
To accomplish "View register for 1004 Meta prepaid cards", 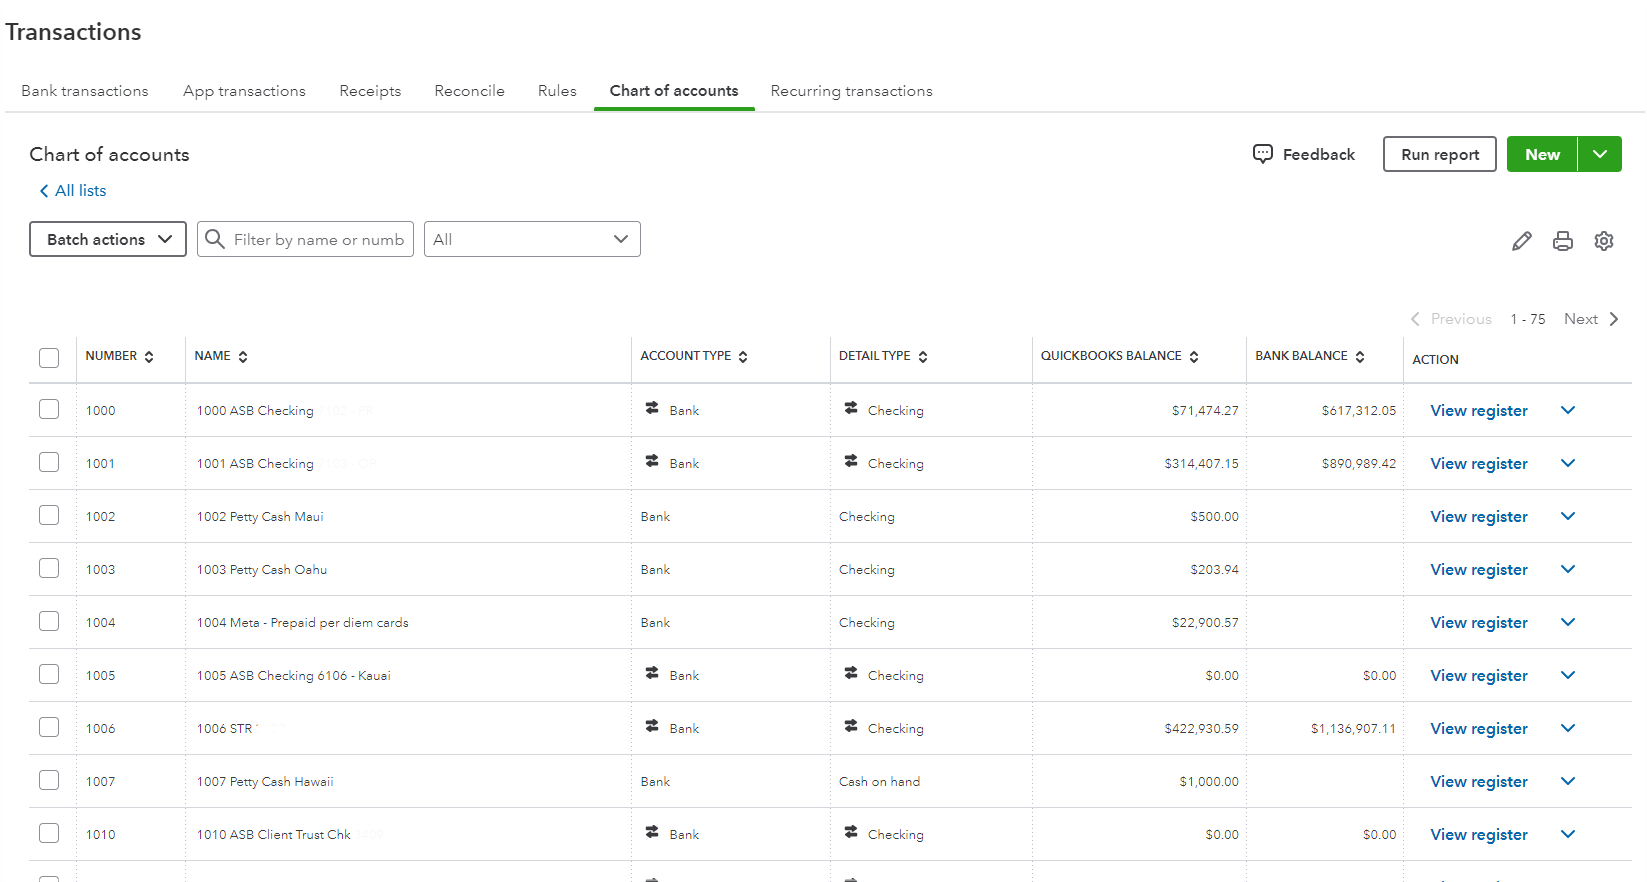I will pos(1478,622).
